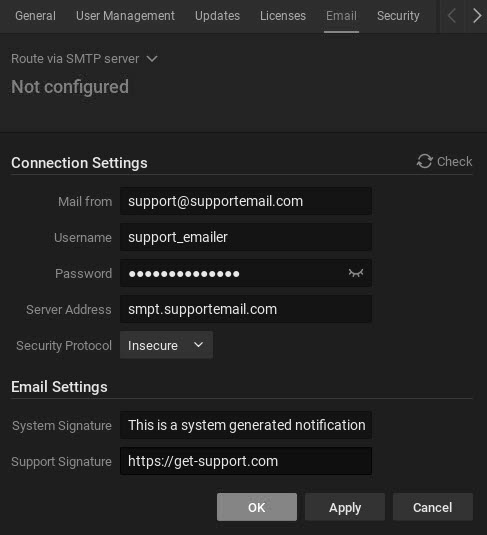Go to the Licenses tab
Screen dimensions: 487x535
point(283,16)
